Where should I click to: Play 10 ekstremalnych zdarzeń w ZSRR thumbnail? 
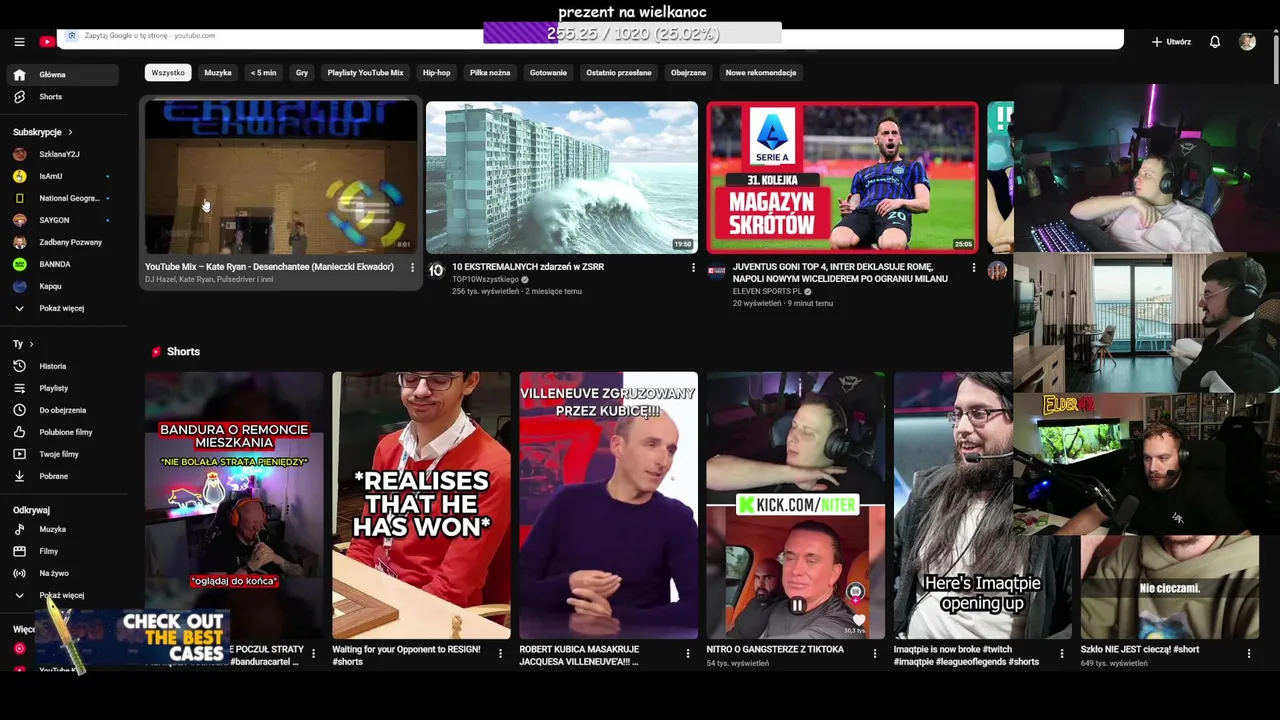pyautogui.click(x=562, y=177)
